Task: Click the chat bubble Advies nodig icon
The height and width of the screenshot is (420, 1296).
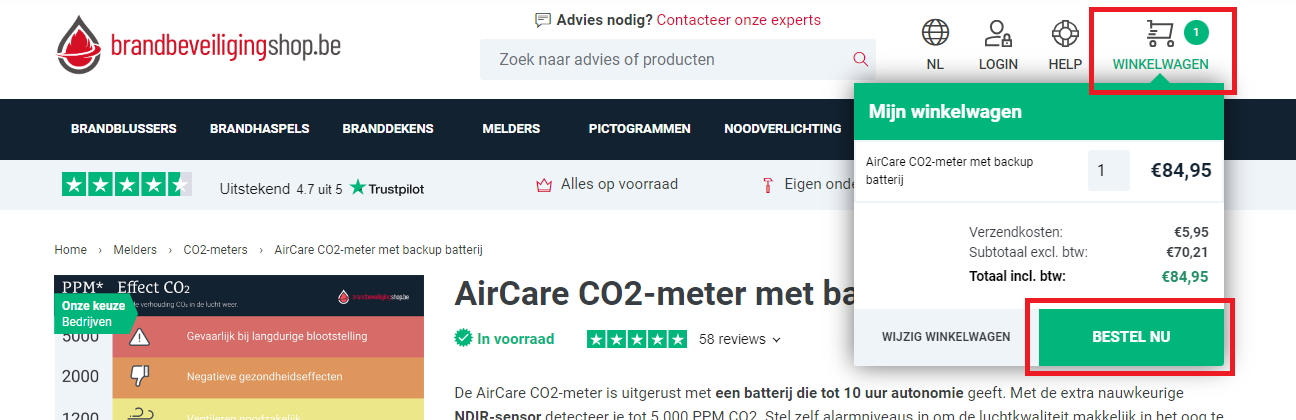Action: (543, 20)
